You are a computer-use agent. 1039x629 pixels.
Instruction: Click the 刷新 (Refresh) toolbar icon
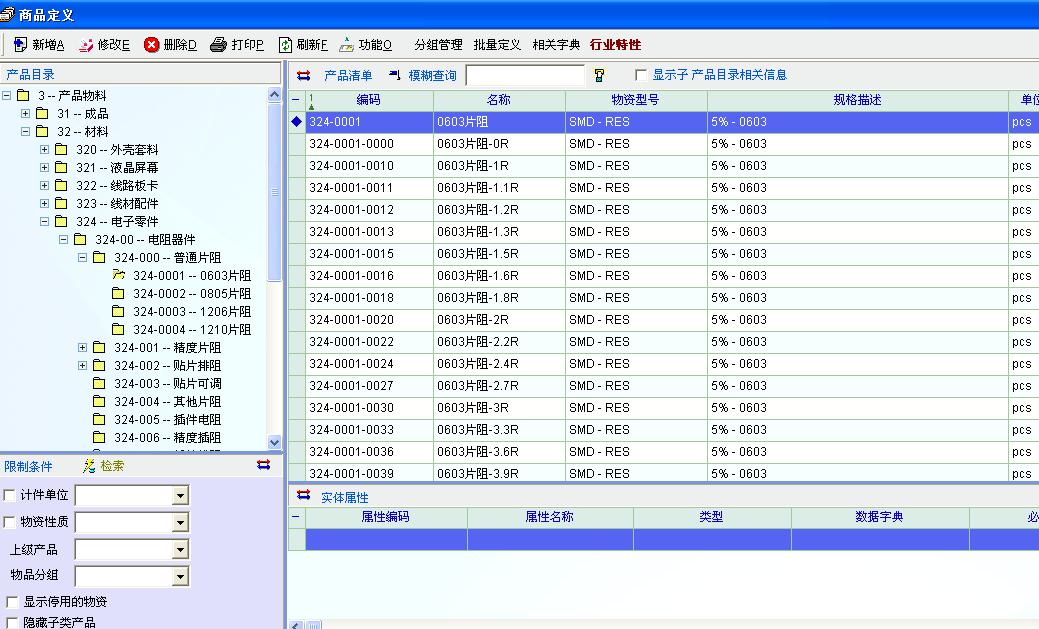click(285, 45)
